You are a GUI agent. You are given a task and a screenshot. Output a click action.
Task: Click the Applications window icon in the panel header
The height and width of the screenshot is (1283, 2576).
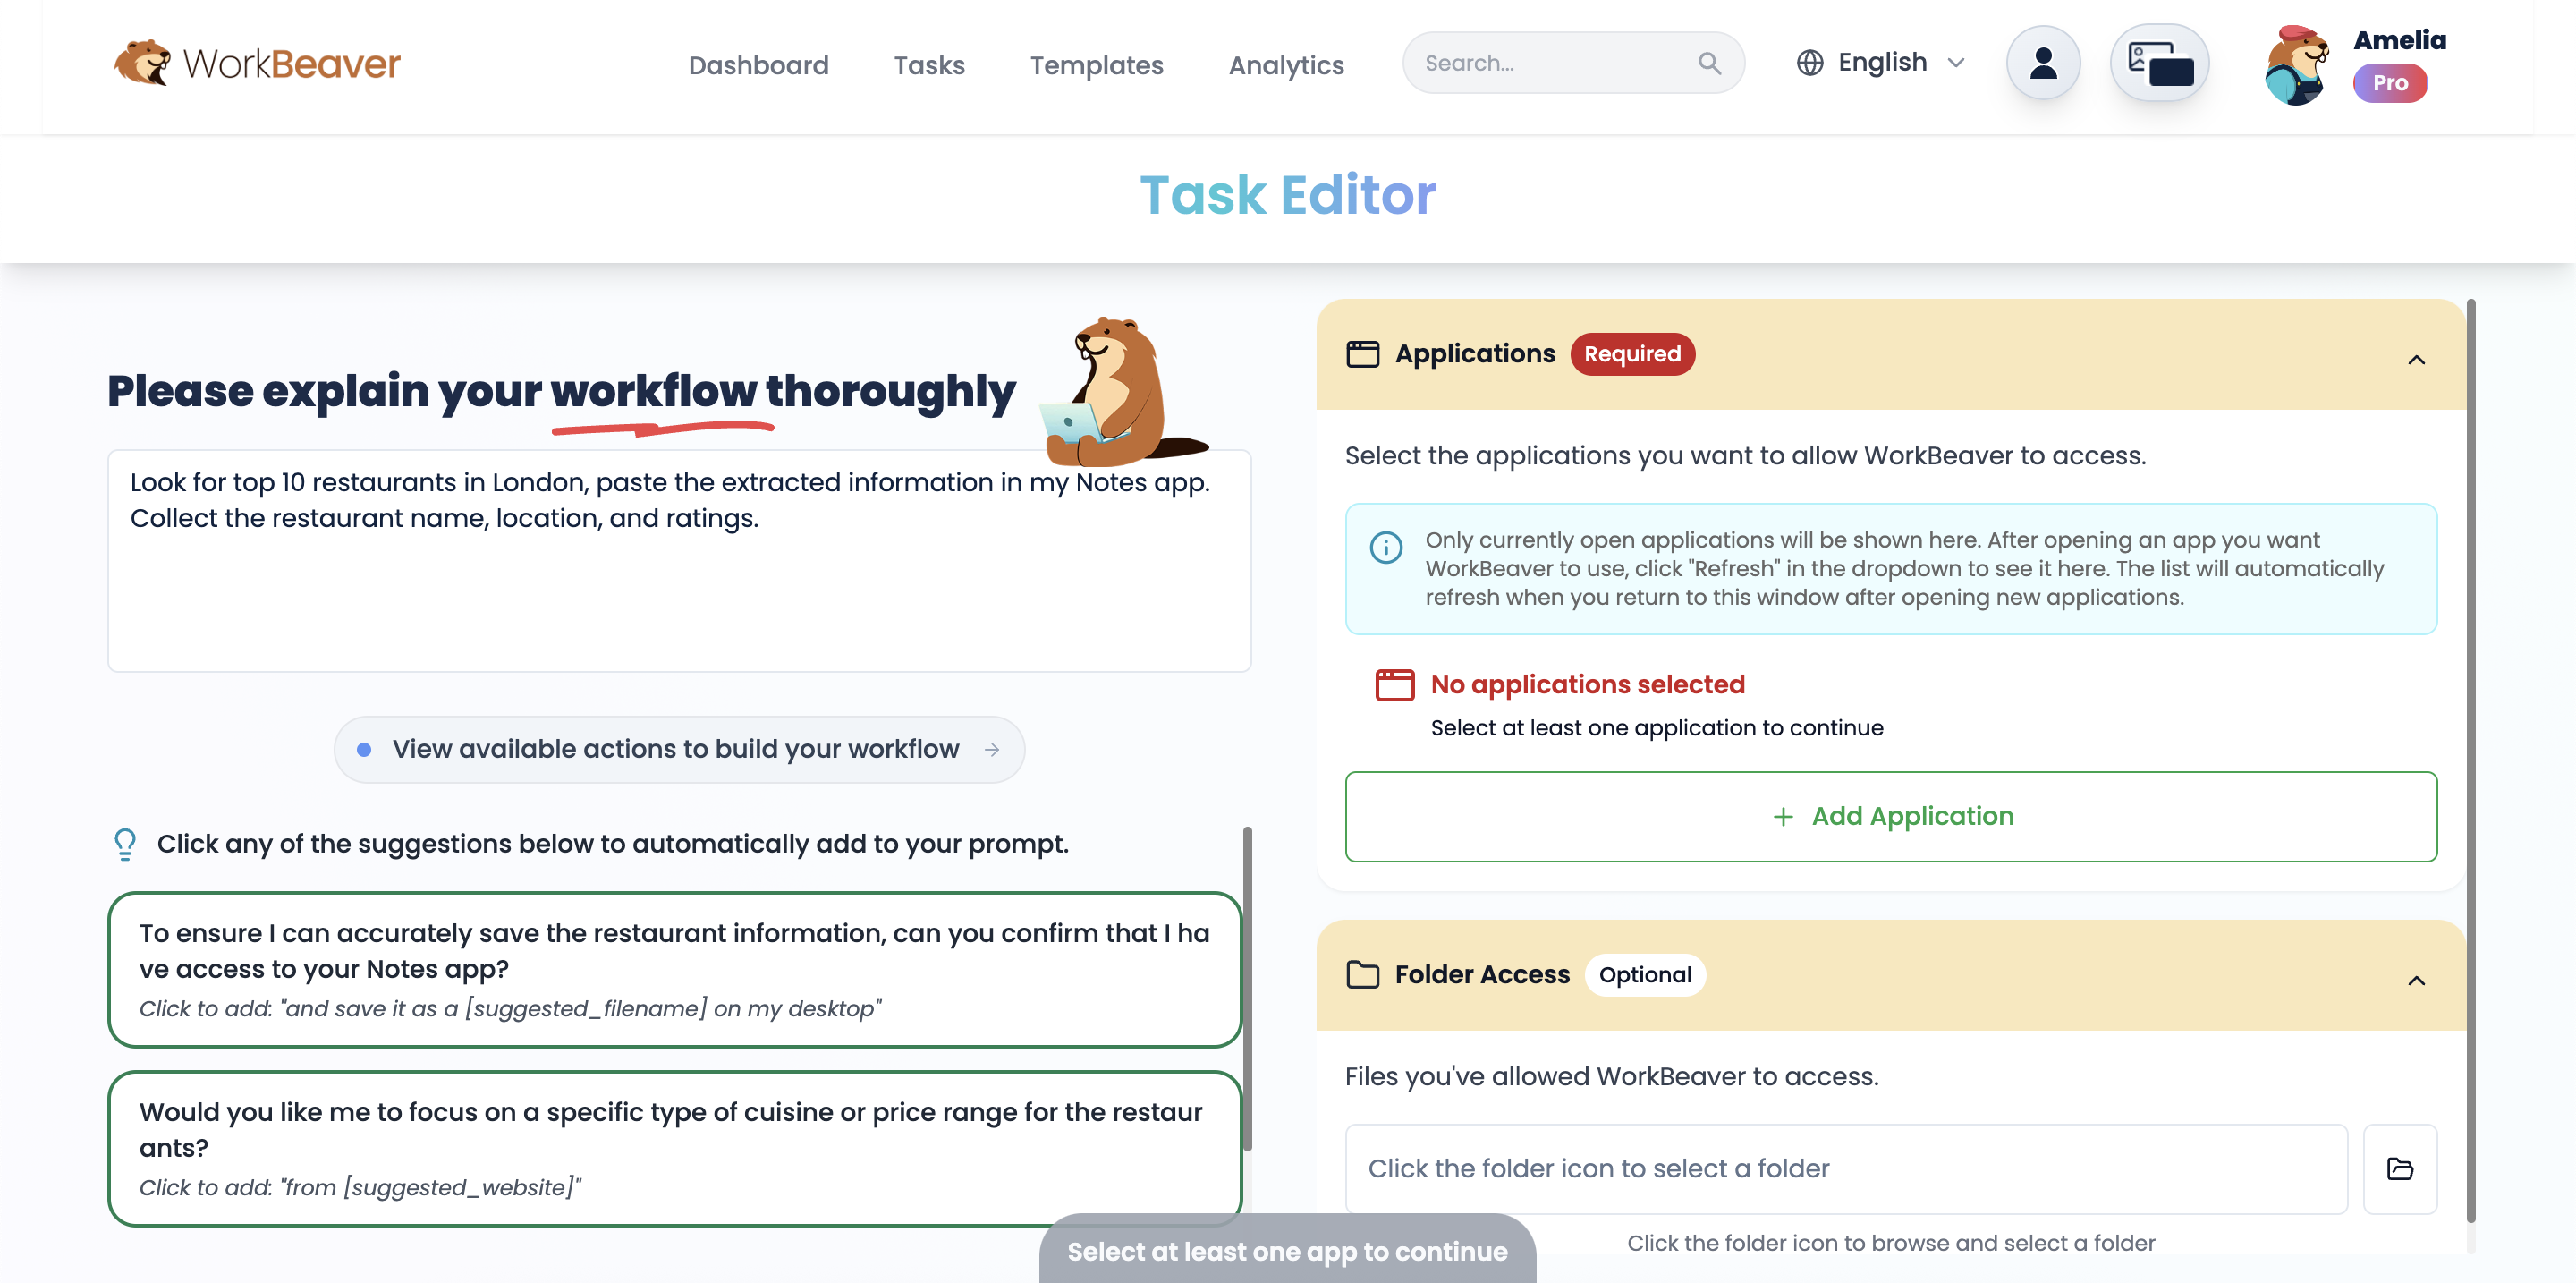point(1362,353)
